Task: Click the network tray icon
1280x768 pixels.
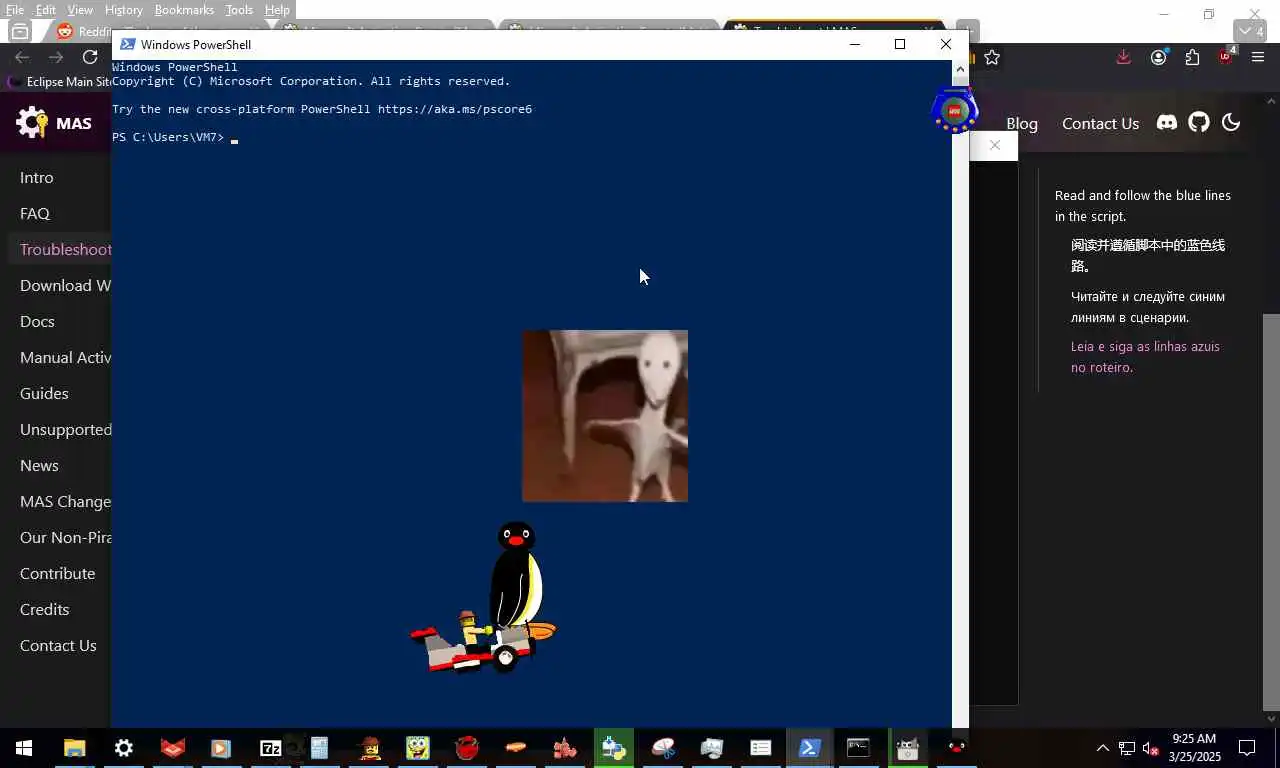Action: [1127, 748]
